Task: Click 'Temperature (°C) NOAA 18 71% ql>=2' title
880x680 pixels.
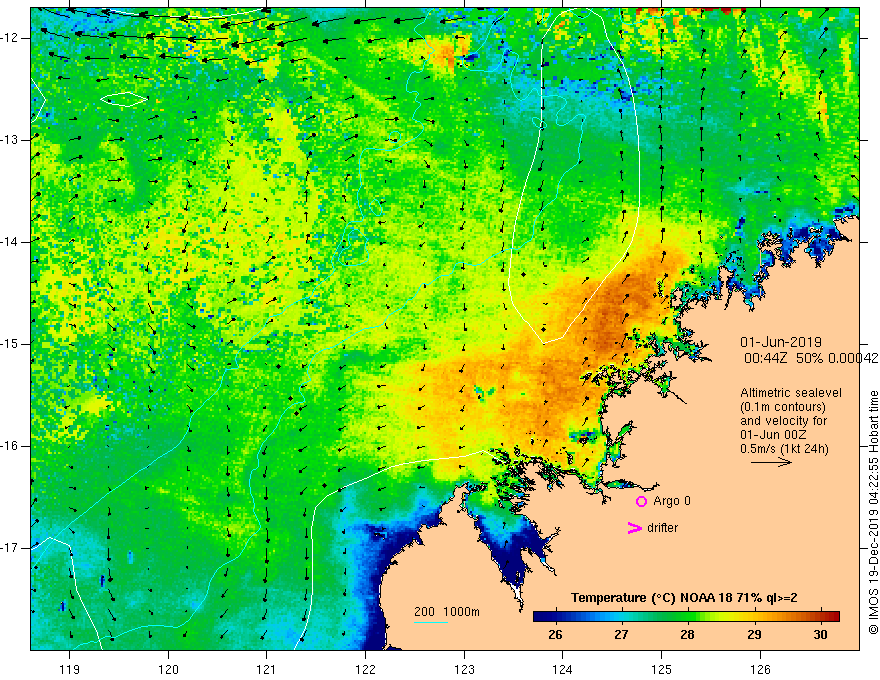Action: (x=684, y=598)
